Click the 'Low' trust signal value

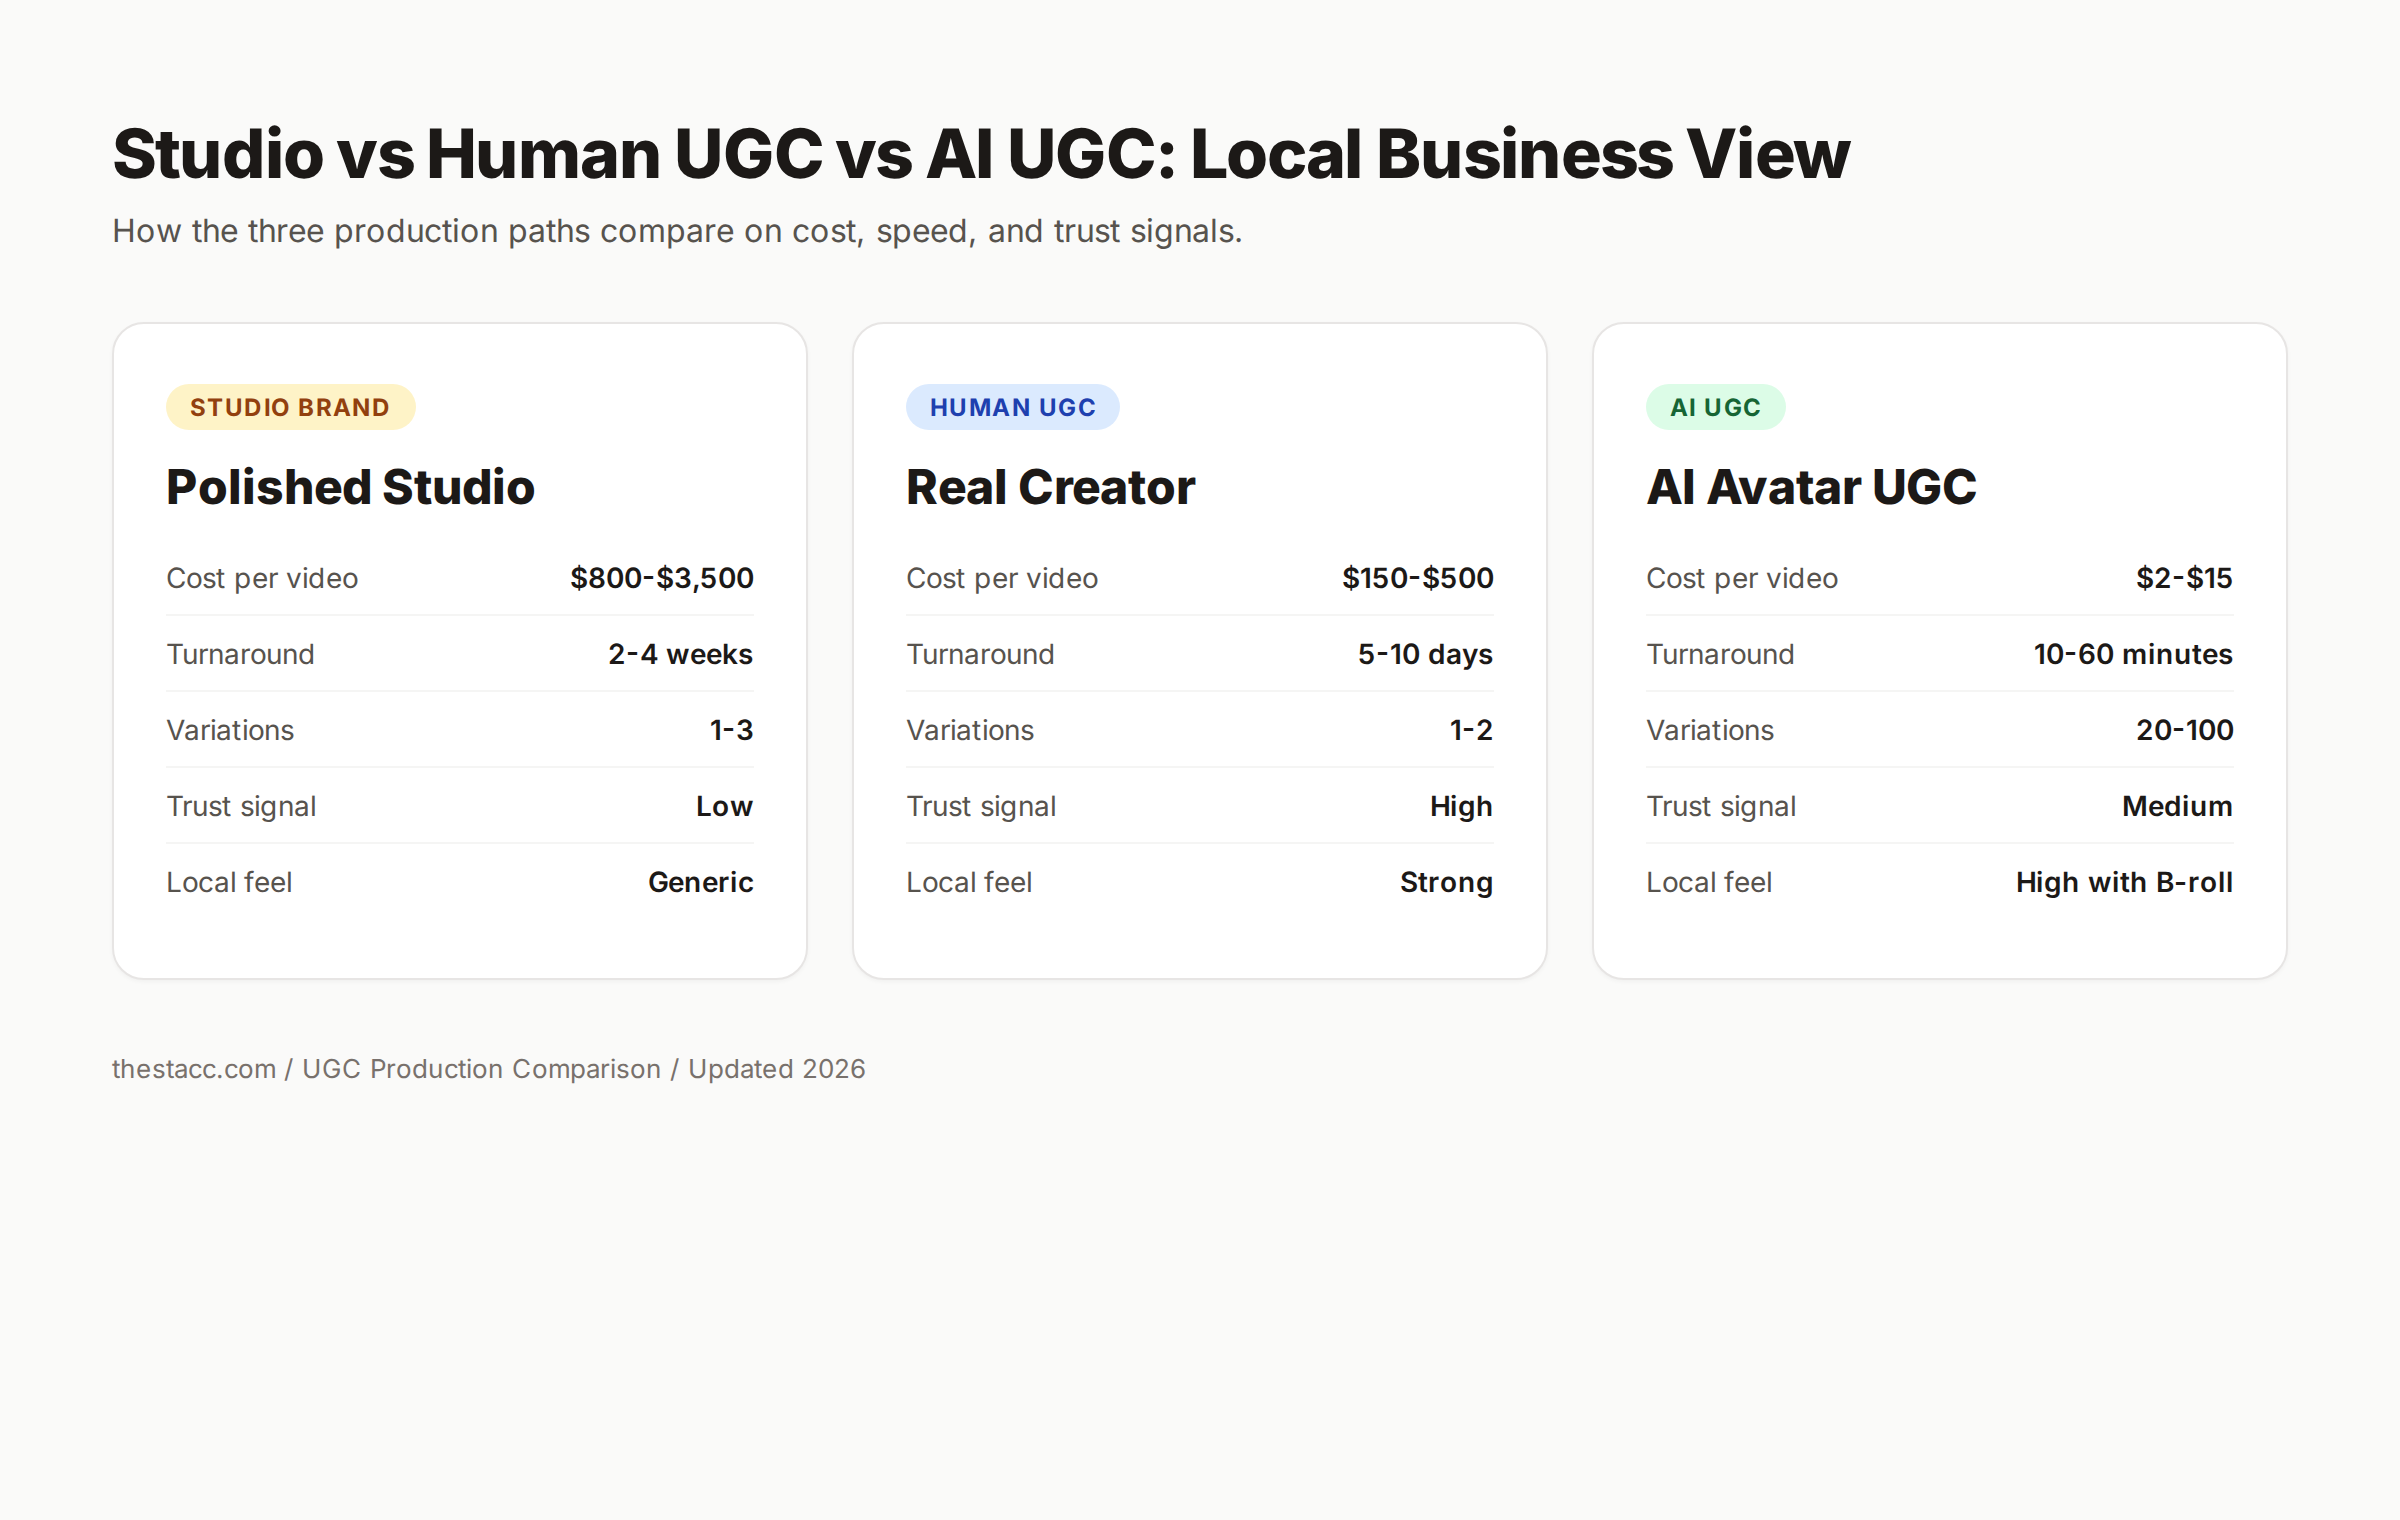click(x=724, y=806)
